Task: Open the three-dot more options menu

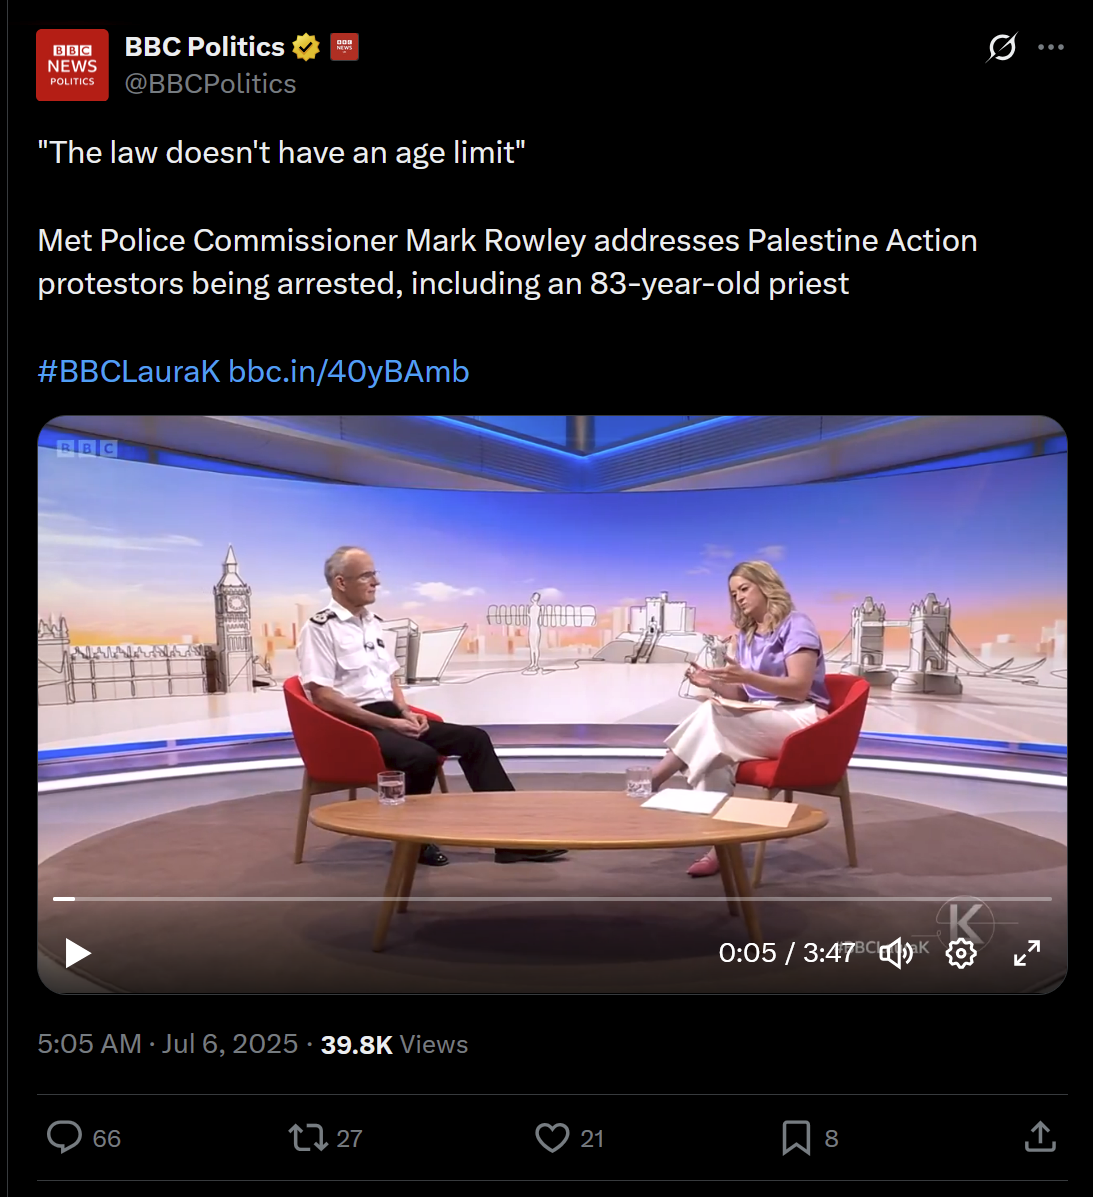Action: (1051, 47)
